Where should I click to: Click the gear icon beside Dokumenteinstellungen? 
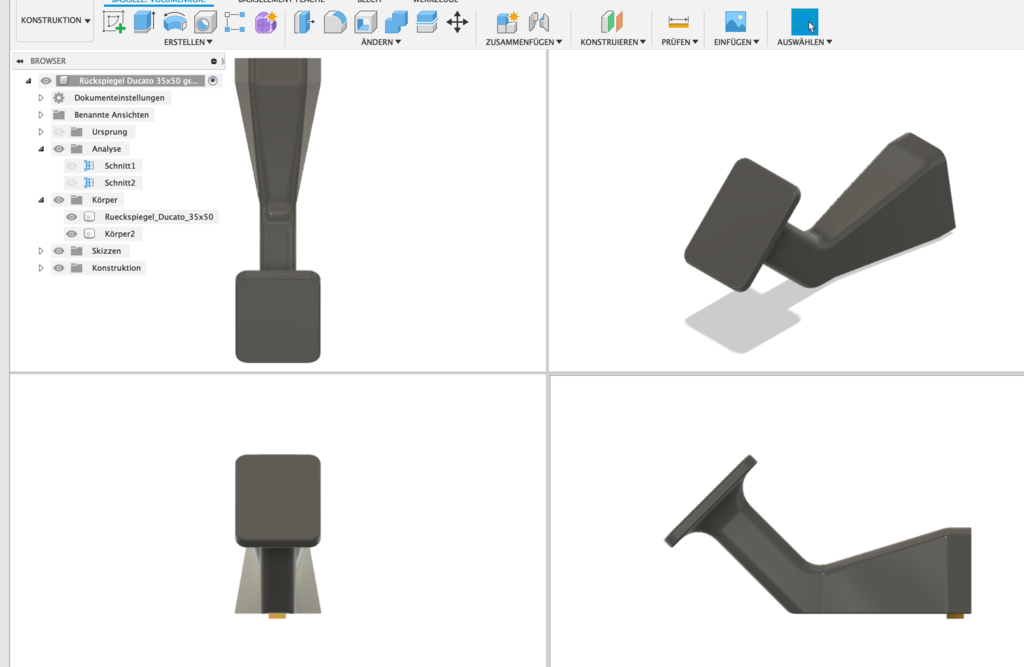tap(59, 97)
